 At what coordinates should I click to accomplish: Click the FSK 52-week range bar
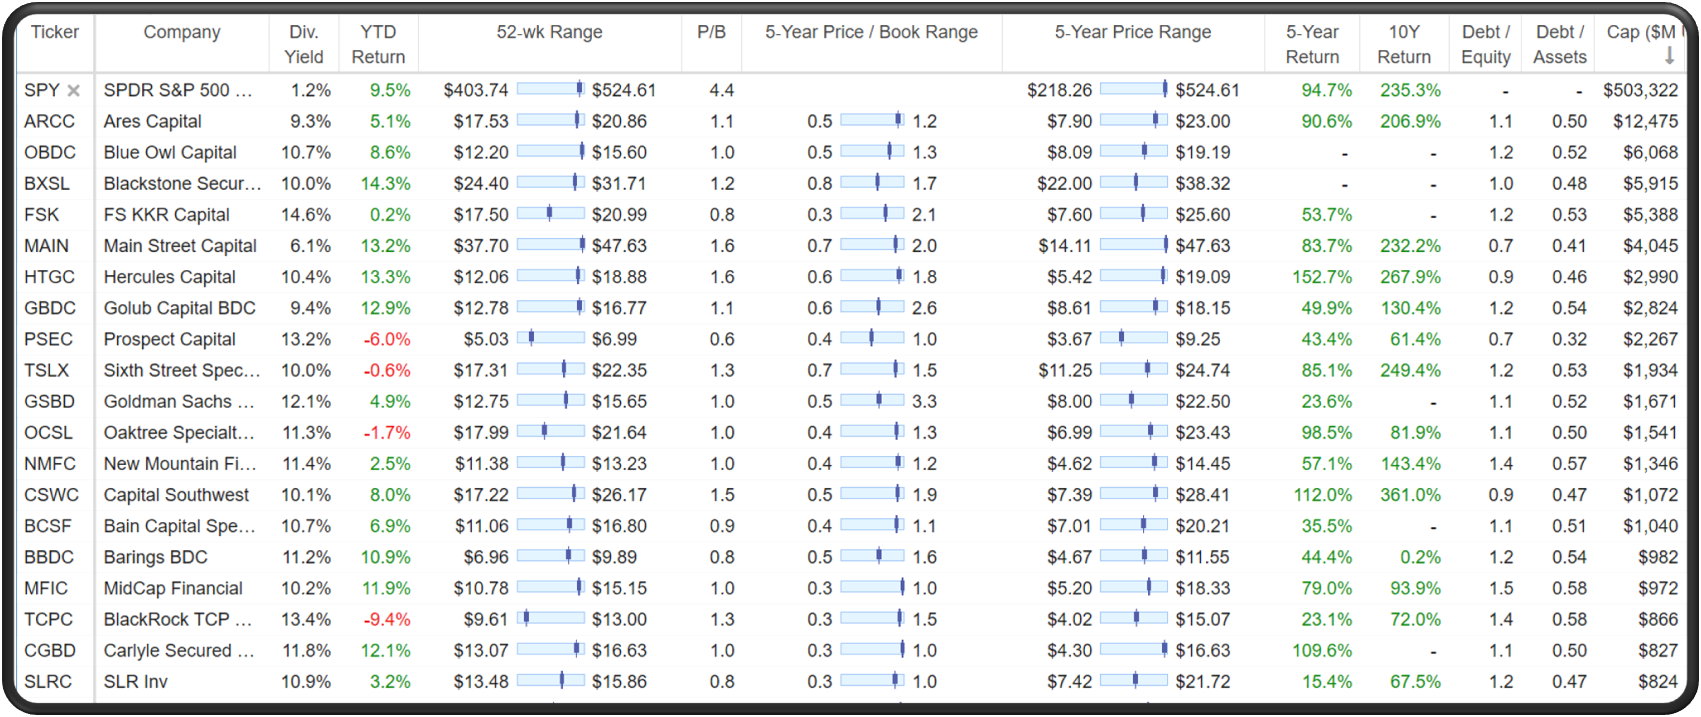pos(551,213)
